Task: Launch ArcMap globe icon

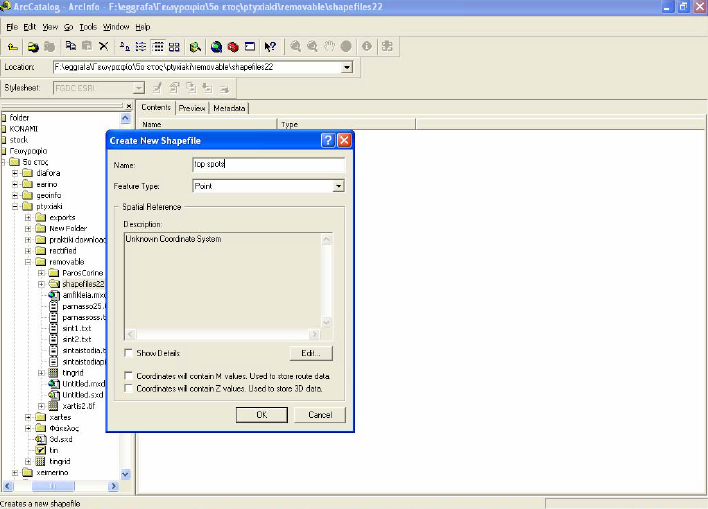Action: tap(216, 47)
